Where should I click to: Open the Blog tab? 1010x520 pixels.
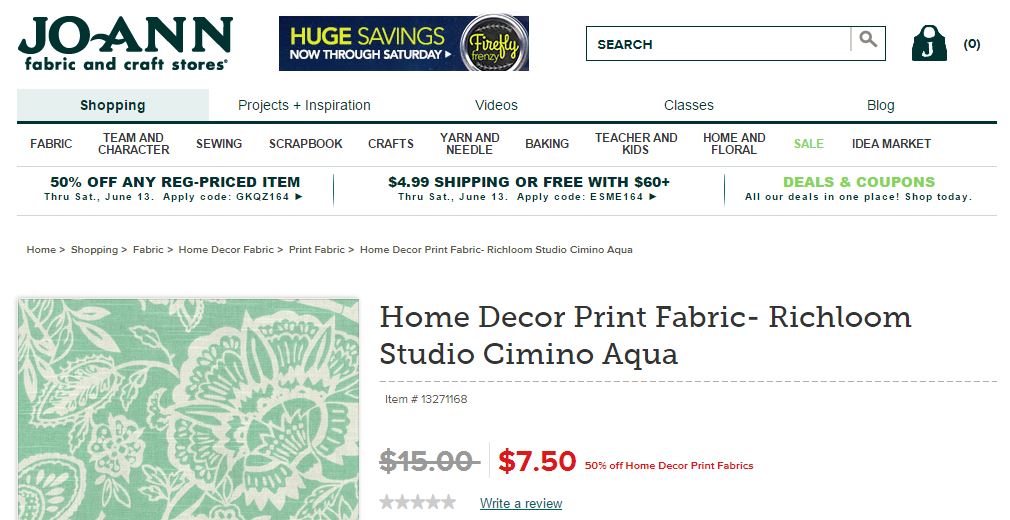881,105
